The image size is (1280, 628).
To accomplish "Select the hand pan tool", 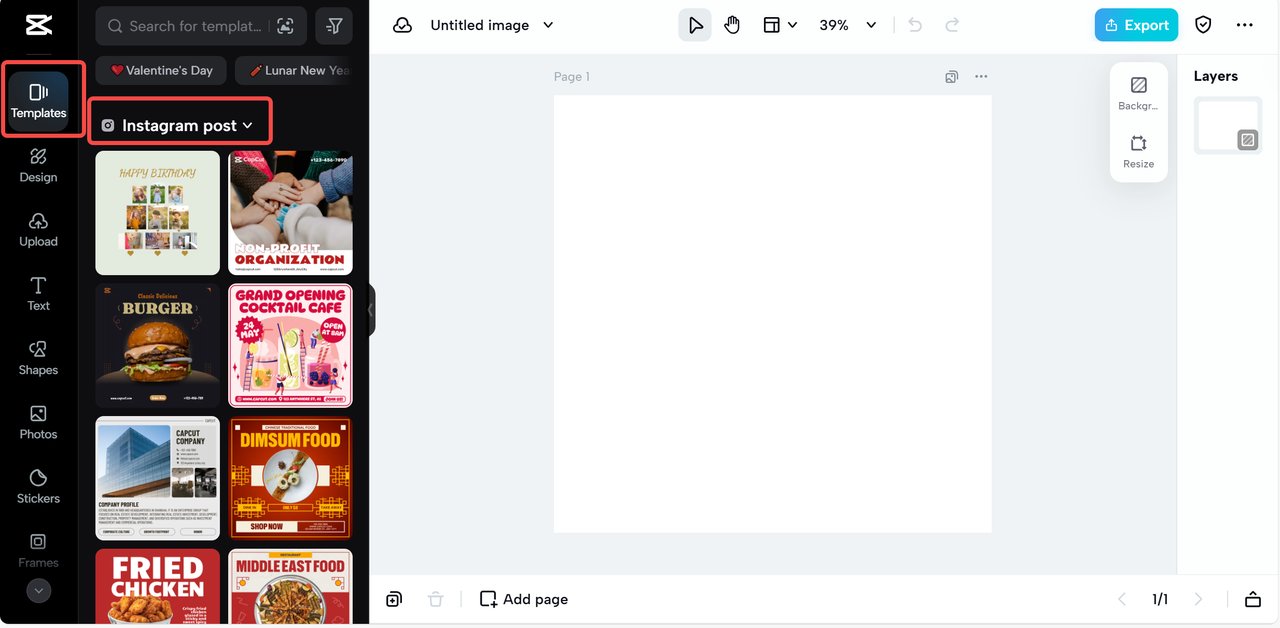I will click(732, 25).
